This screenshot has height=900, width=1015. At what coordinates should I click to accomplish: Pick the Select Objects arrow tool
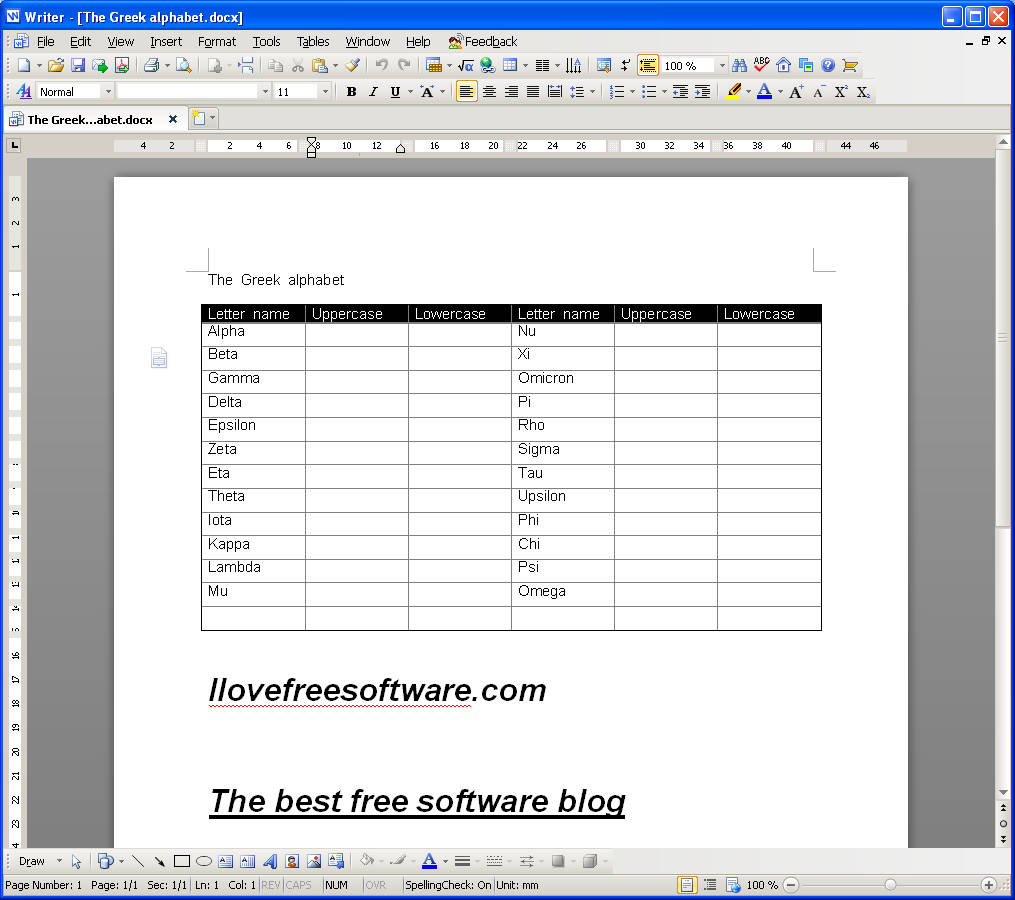pyautogui.click(x=76, y=861)
